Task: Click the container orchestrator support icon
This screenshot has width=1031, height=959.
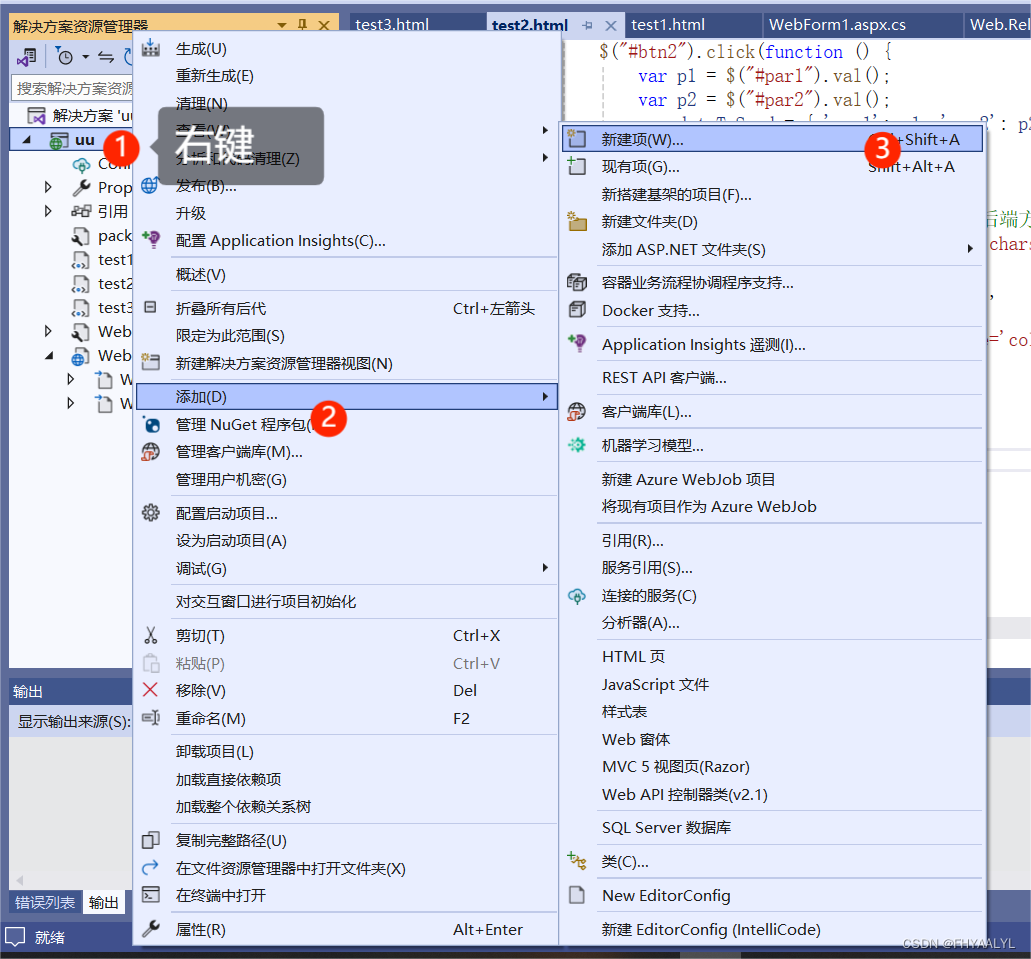Action: (577, 282)
